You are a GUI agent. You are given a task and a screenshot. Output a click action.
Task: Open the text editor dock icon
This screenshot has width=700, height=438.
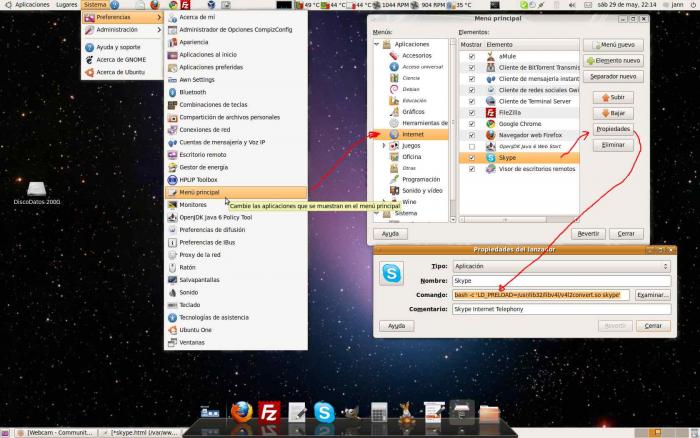[x=297, y=412]
